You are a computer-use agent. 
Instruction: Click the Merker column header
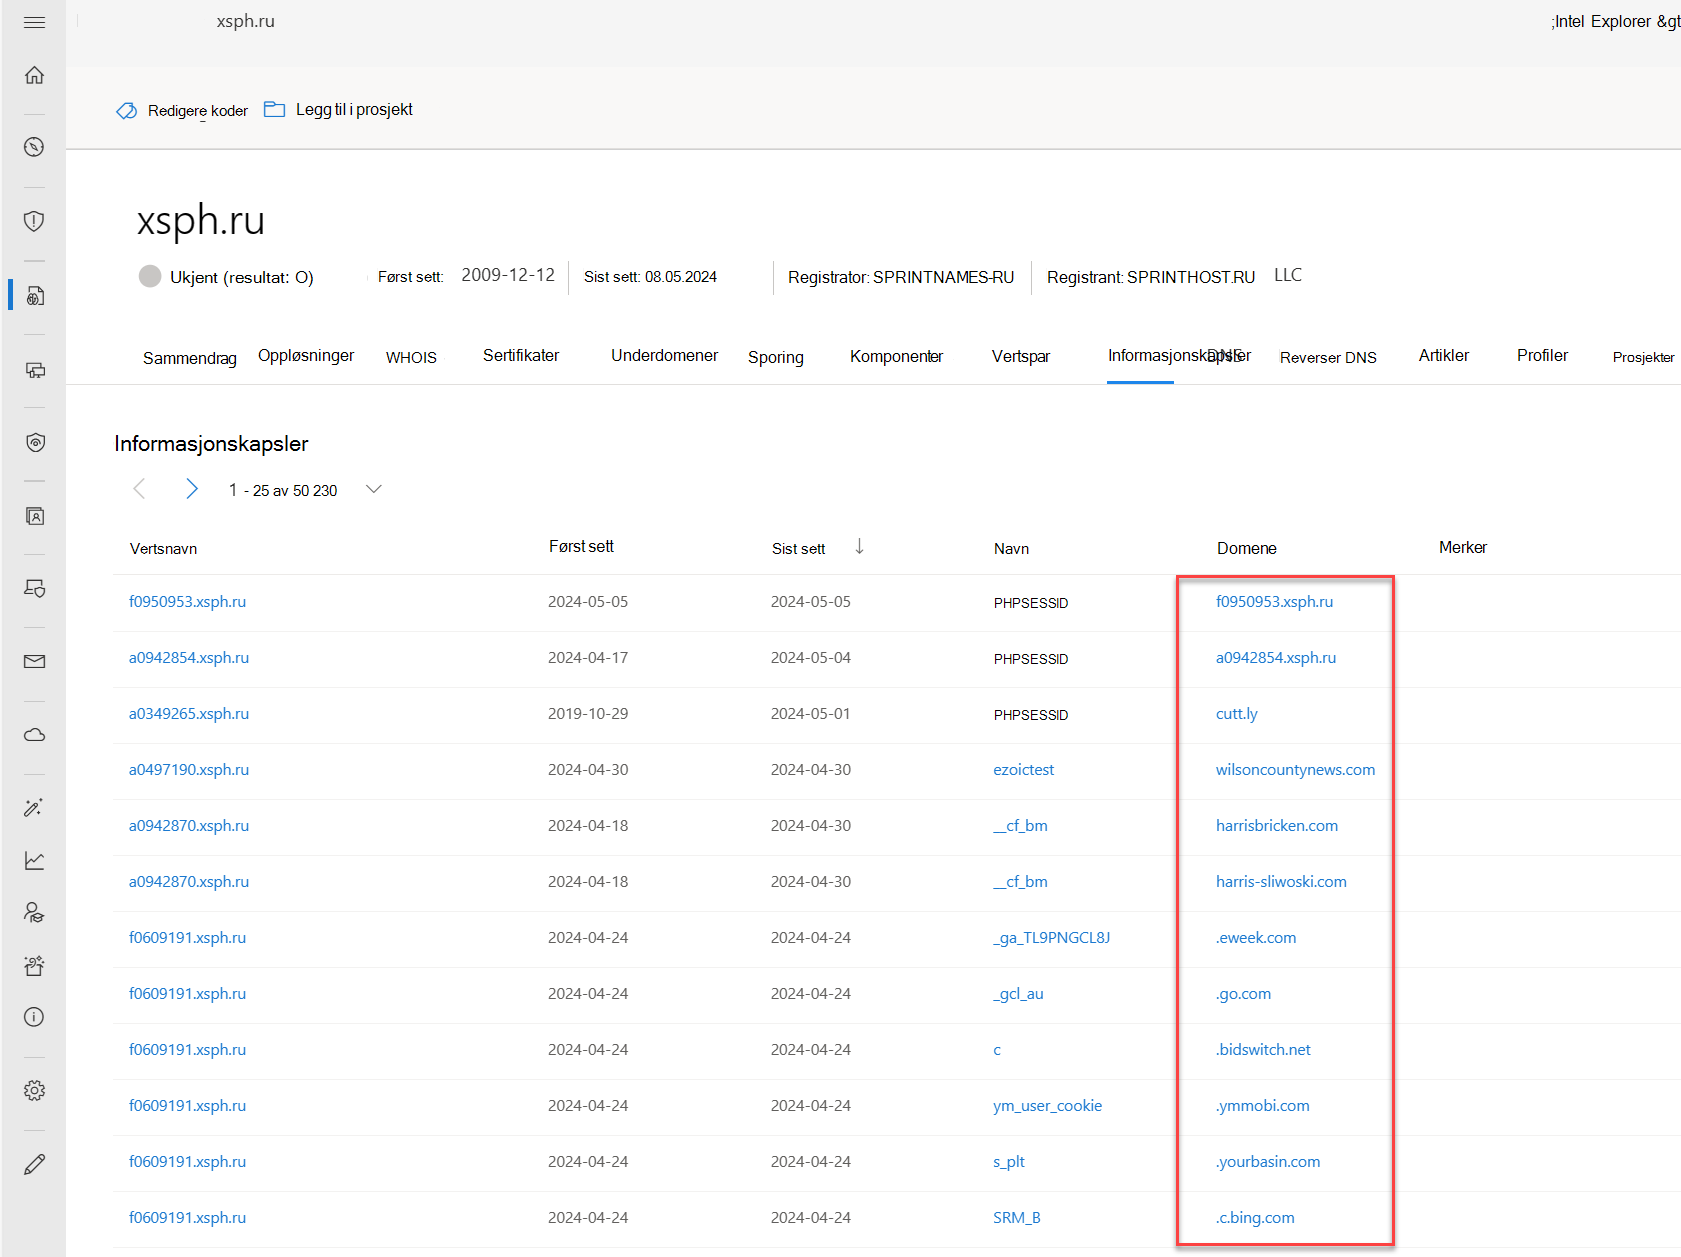tap(1463, 547)
